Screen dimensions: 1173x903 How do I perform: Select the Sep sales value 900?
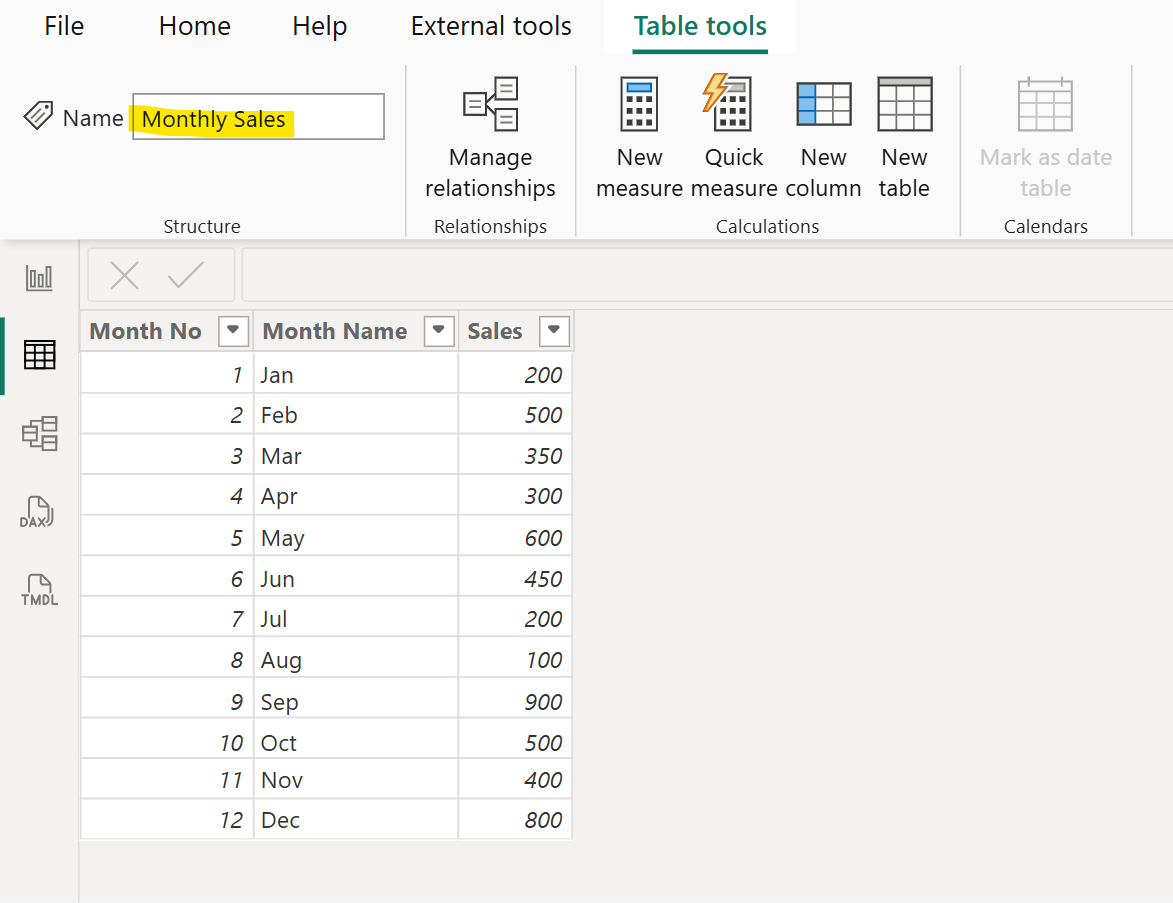[543, 702]
